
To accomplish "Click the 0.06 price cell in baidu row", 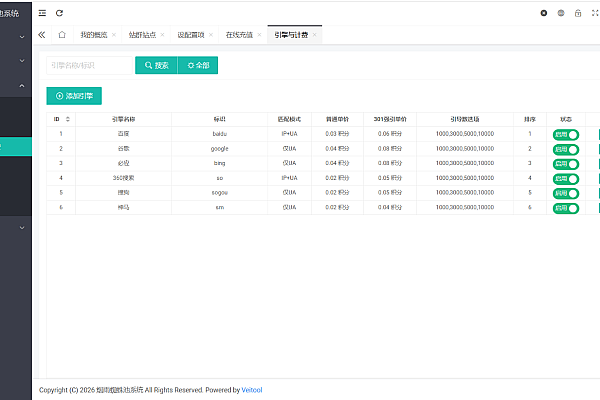I will pos(390,134).
